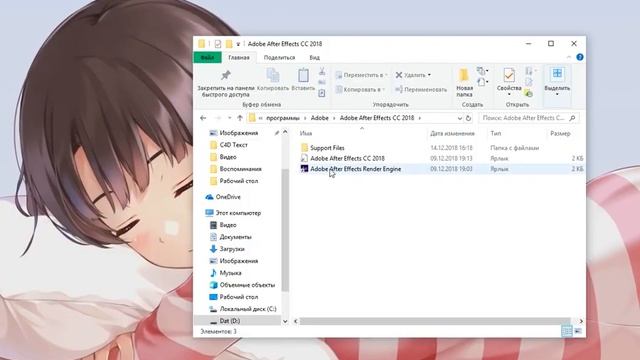
Task: Switch to the Поделиться tab
Action: click(279, 58)
